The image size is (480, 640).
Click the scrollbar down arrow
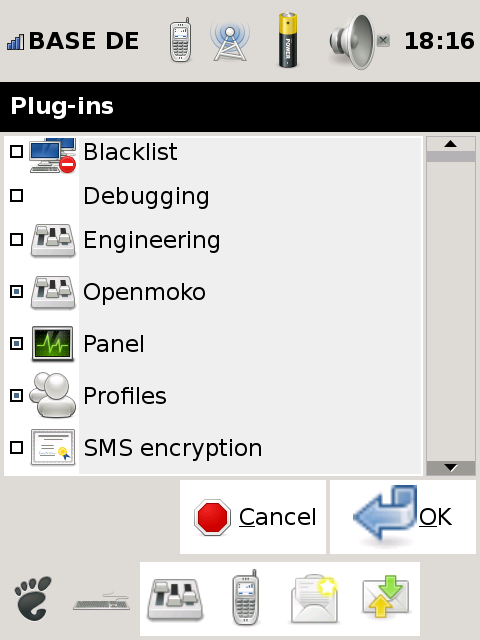(451, 468)
